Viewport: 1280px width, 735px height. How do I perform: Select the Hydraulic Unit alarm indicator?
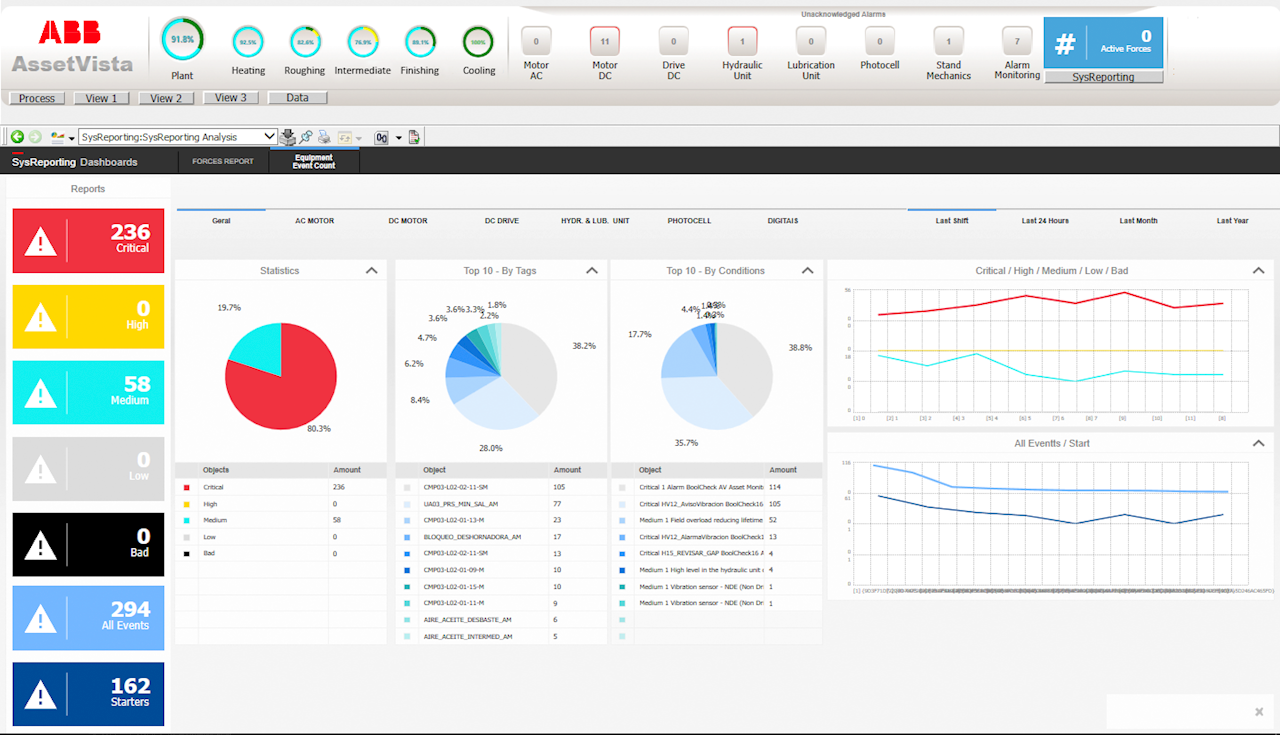[x=742, y=42]
